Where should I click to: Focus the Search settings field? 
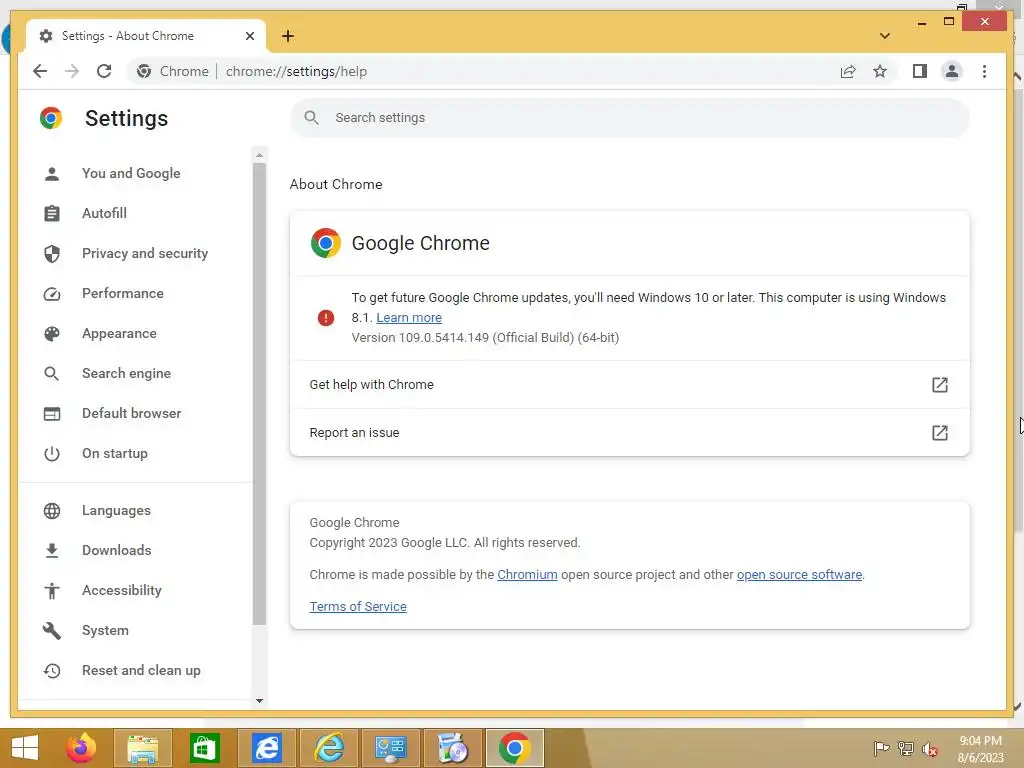(630, 118)
